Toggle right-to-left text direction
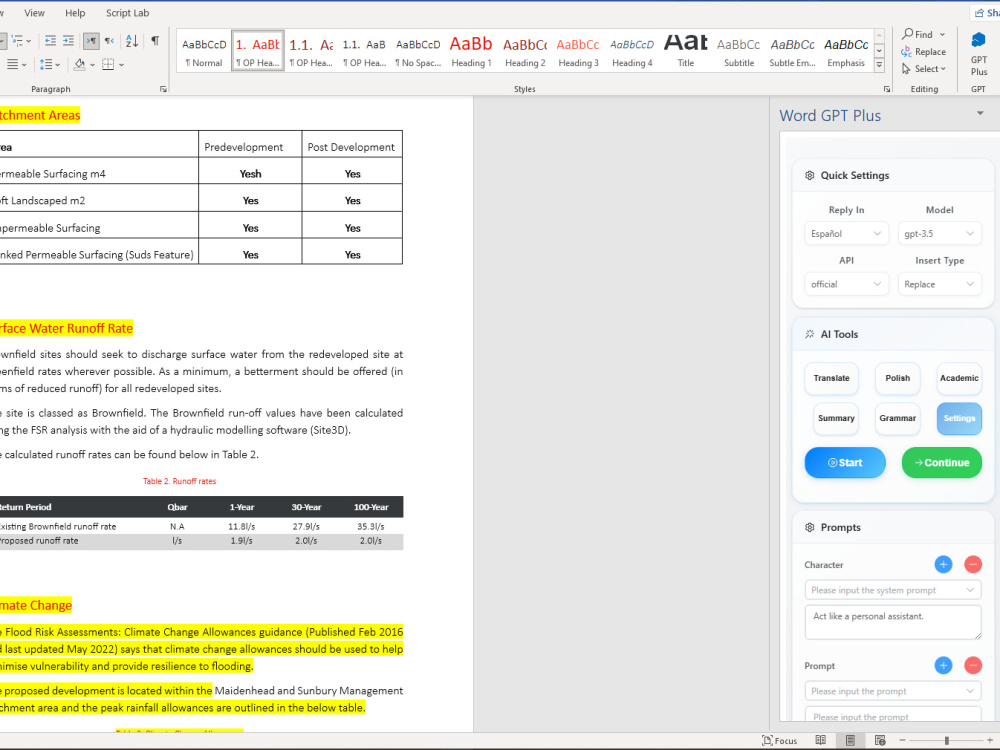The height and width of the screenshot is (750, 1000). (x=109, y=41)
